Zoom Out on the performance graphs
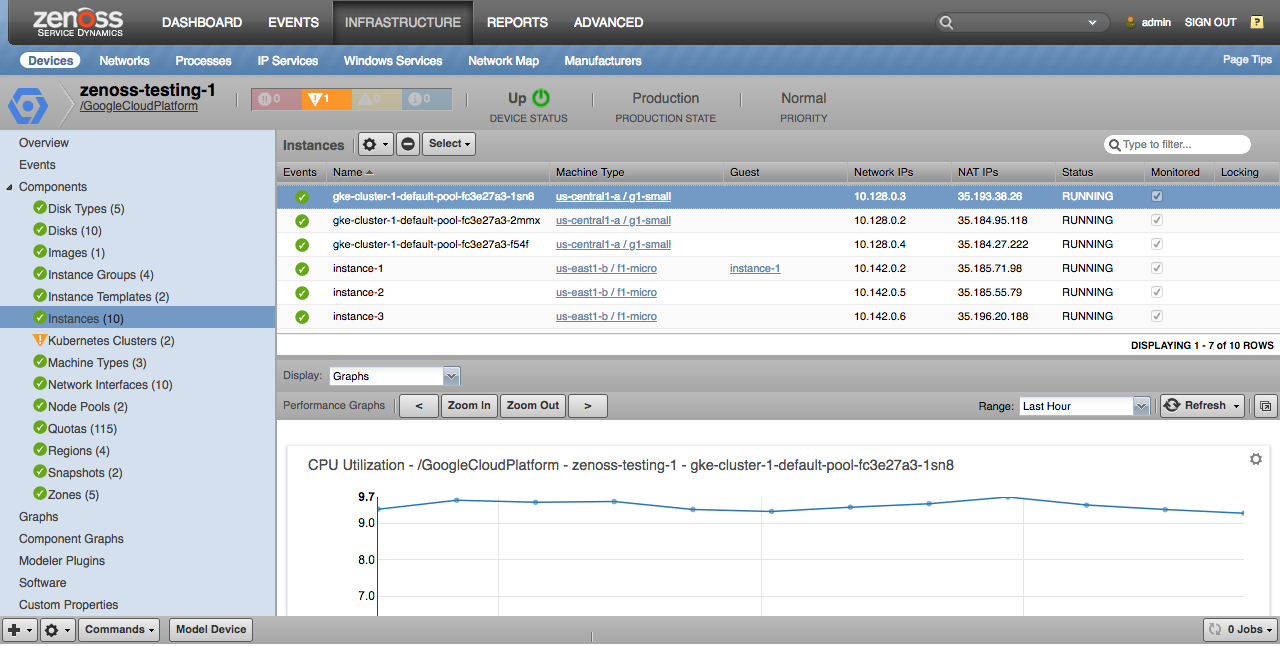1280x646 pixels. click(x=533, y=406)
